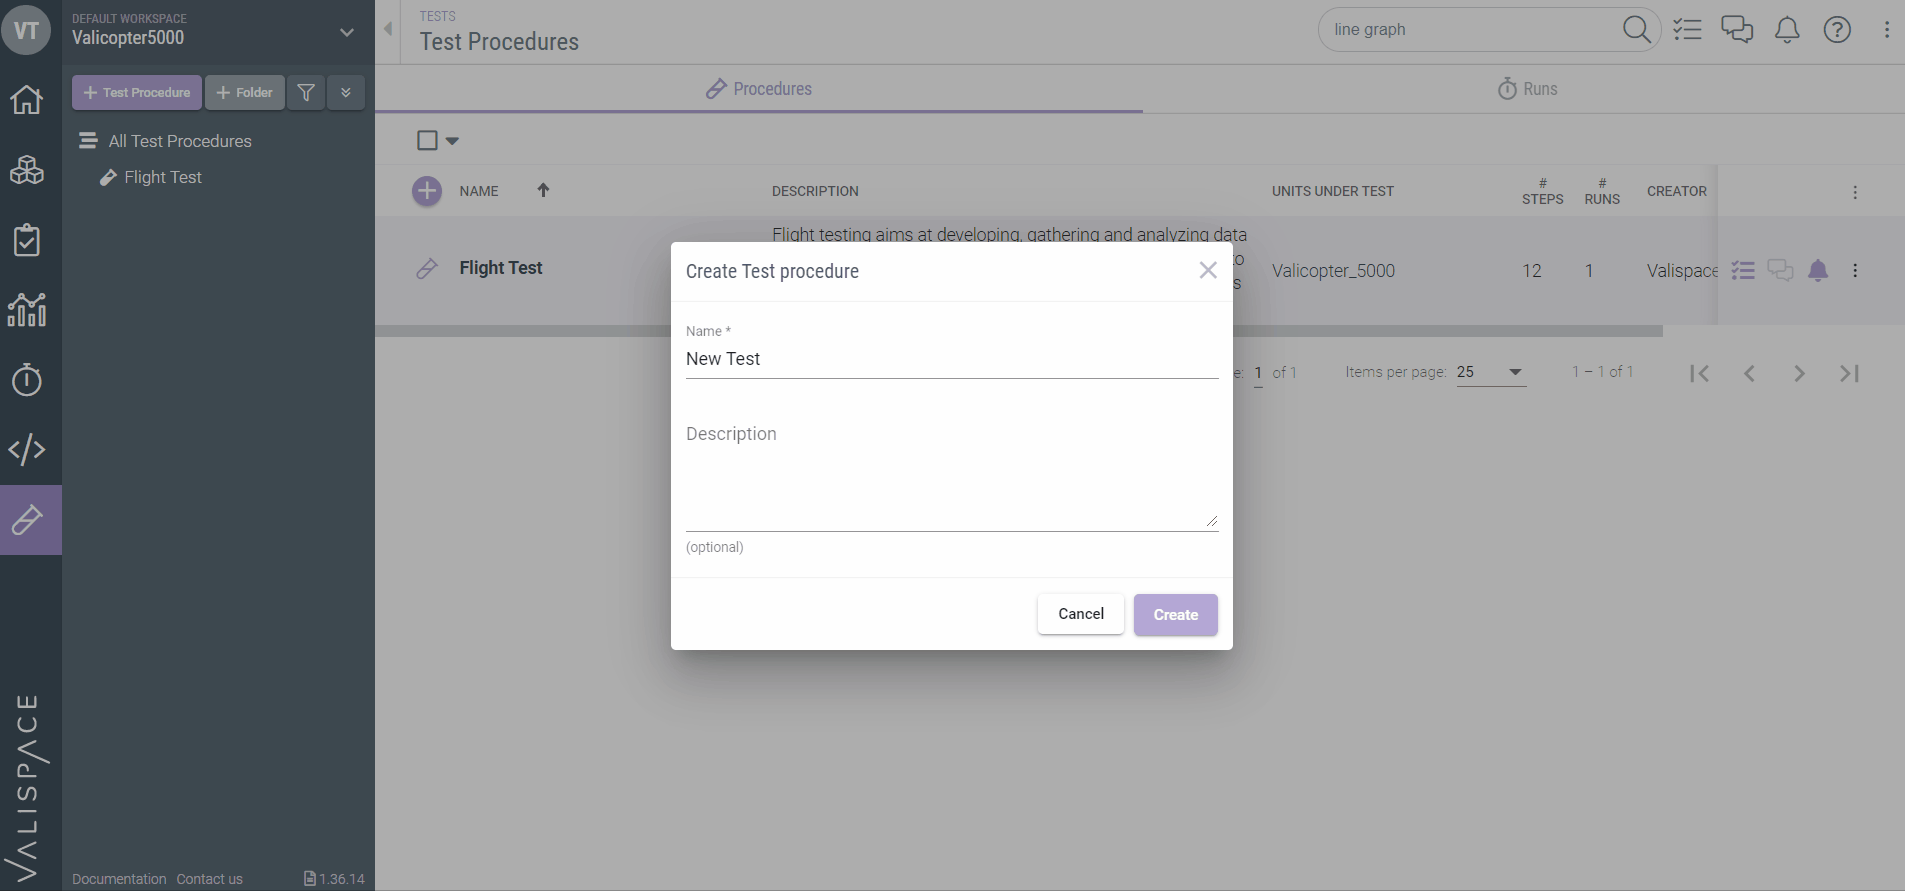This screenshot has width=1905, height=891.
Task: Click the Name input field
Action: (x=951, y=359)
